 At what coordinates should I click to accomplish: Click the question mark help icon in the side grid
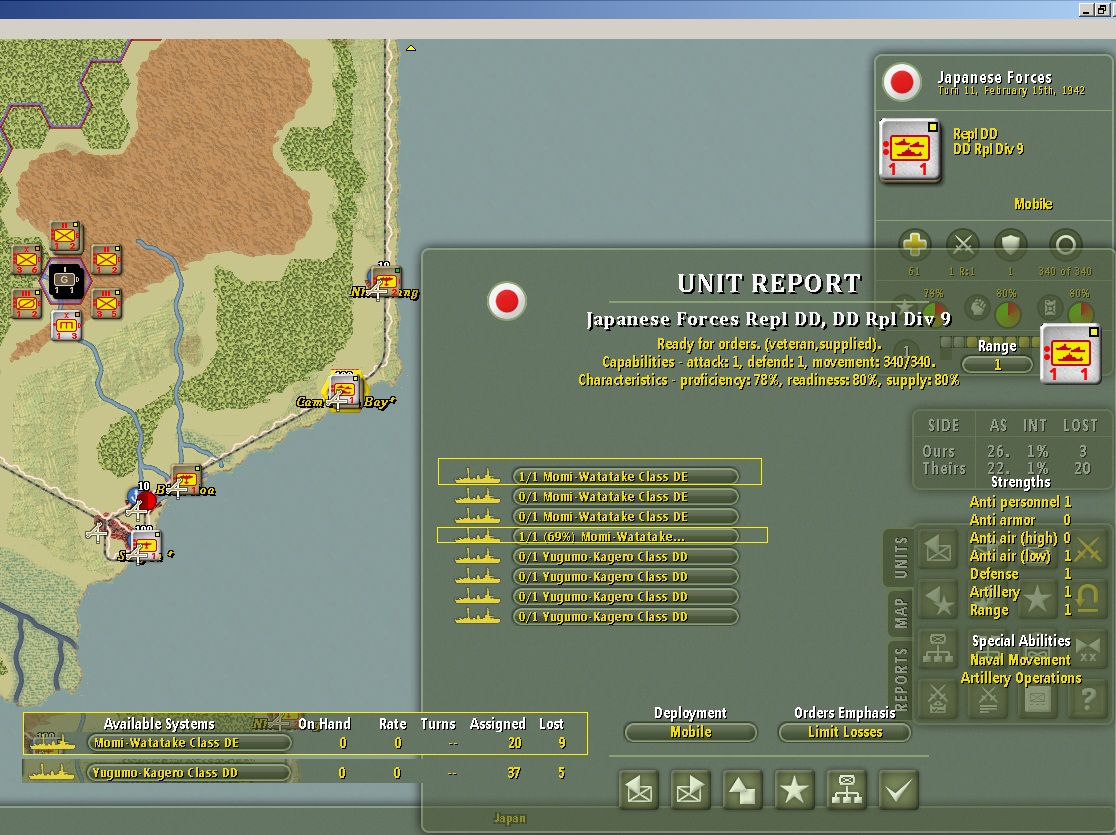pyautogui.click(x=1088, y=700)
